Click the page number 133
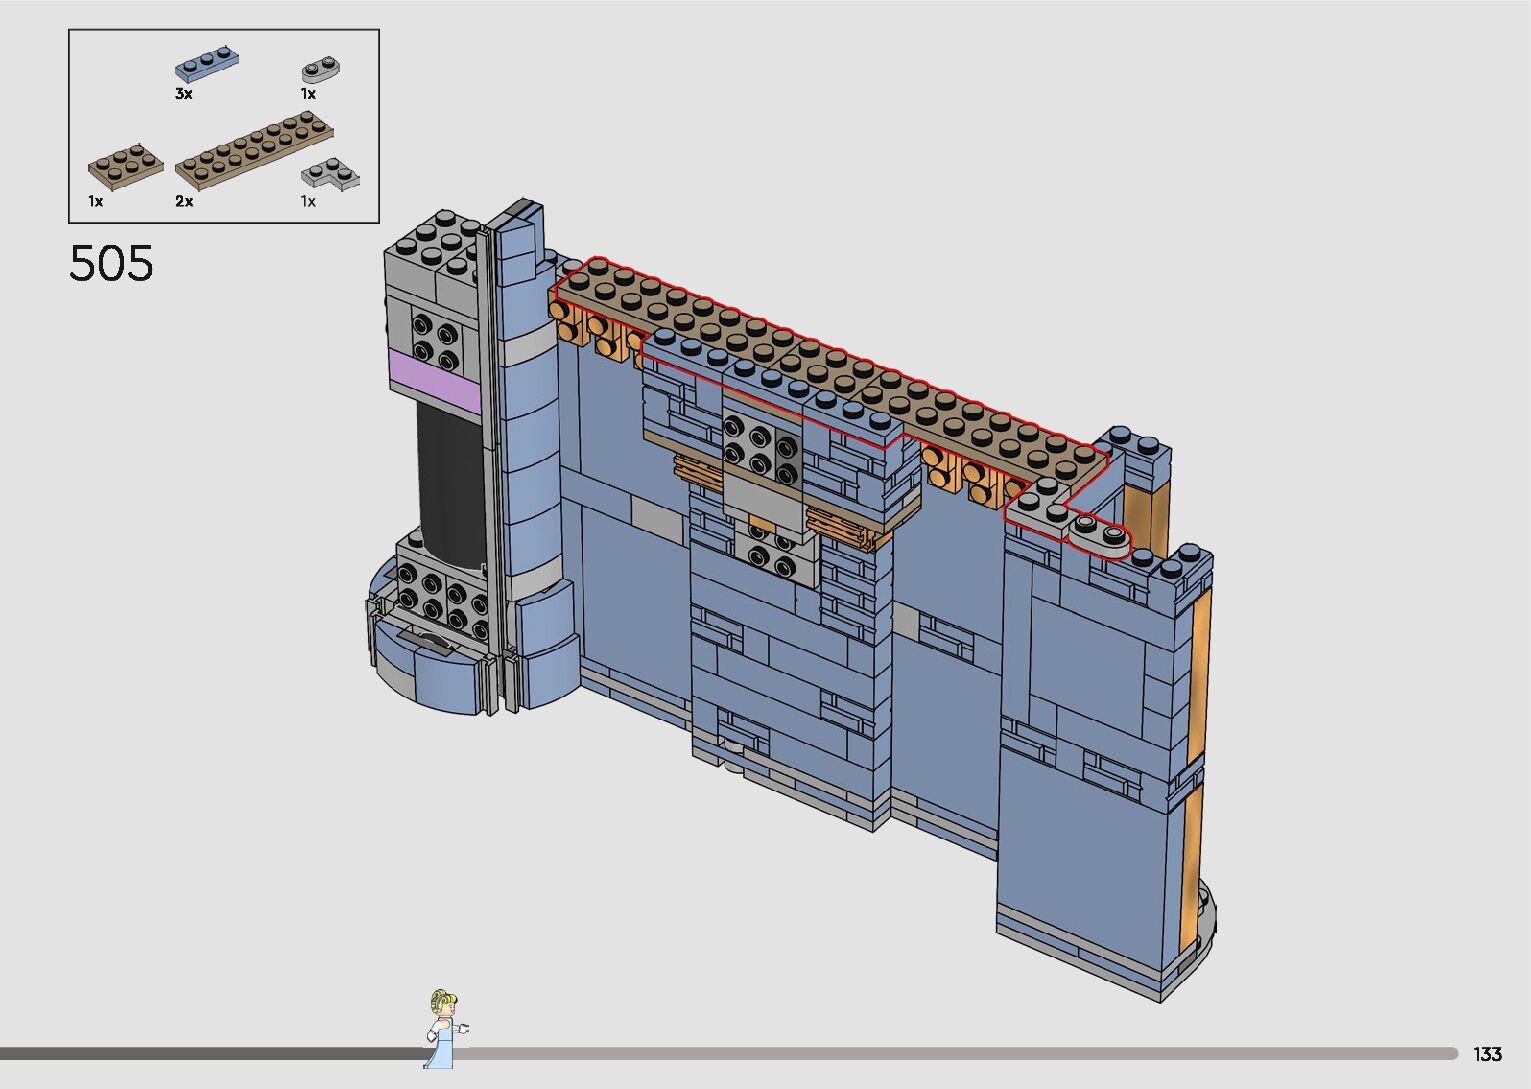This screenshot has width=1531, height=1089. 1487,1054
